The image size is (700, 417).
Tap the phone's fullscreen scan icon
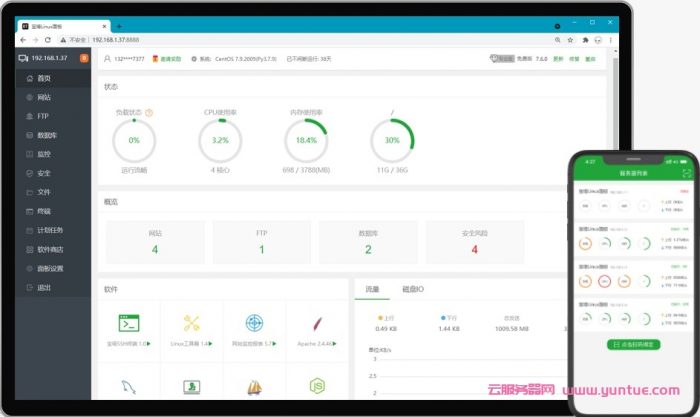coord(686,173)
